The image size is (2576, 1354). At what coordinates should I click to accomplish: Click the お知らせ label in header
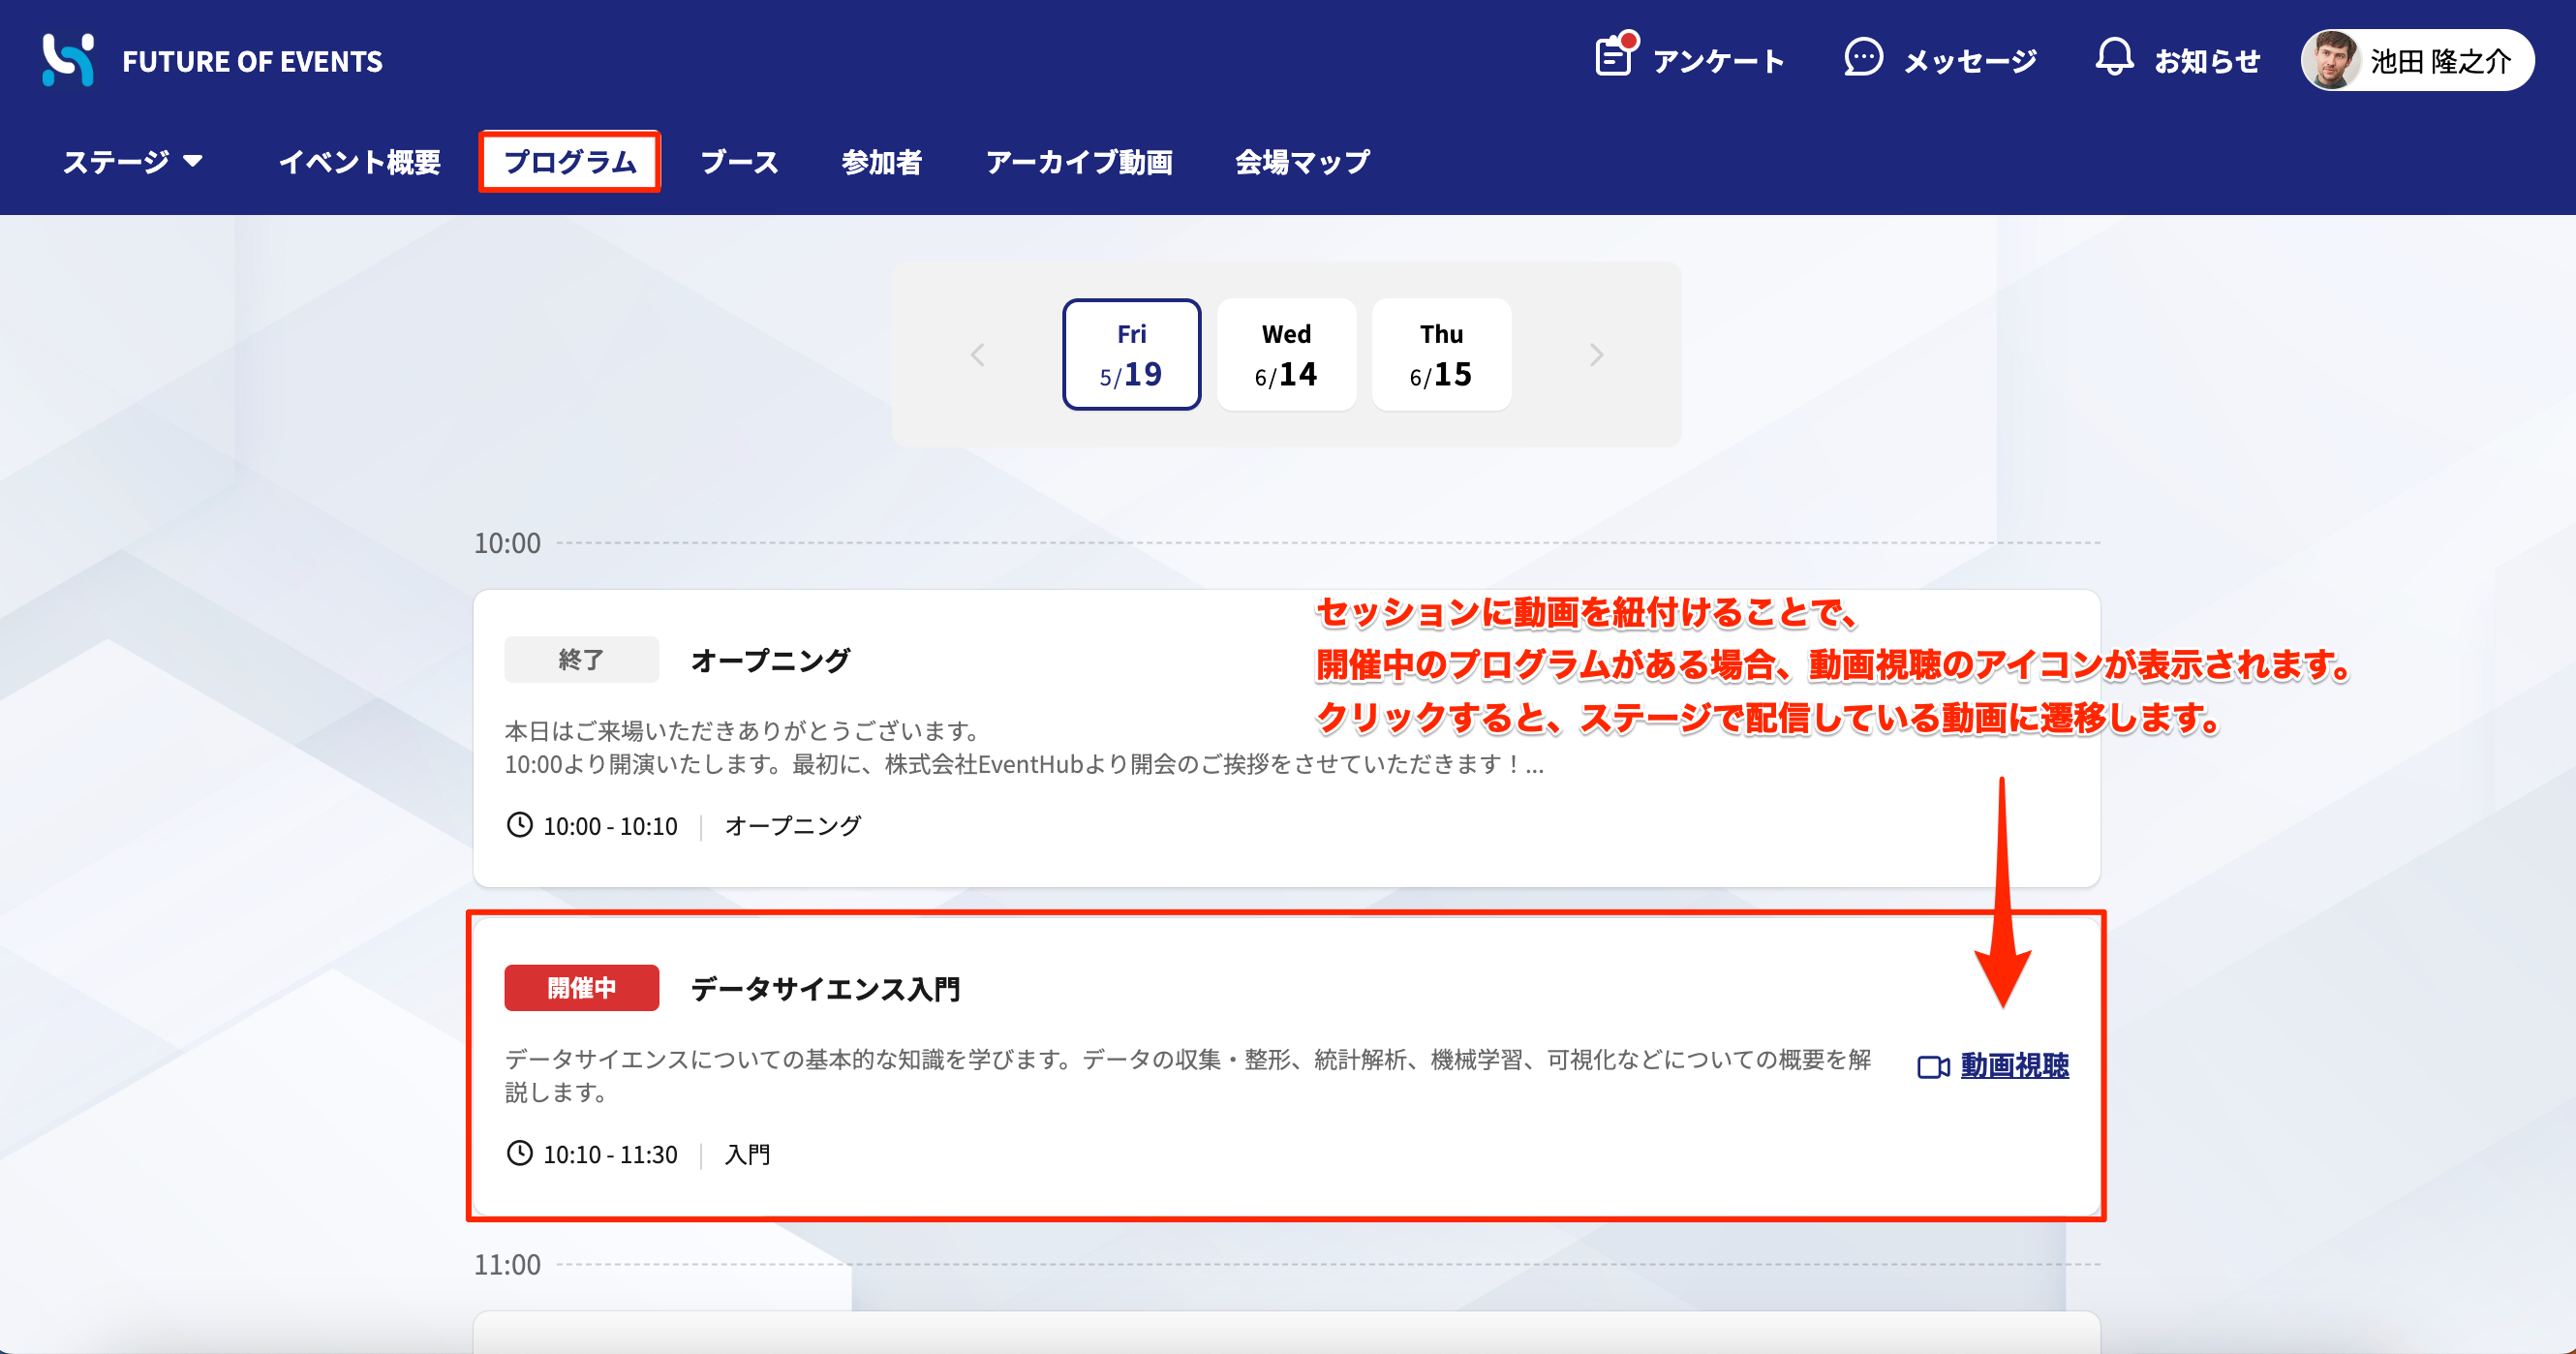(x=2207, y=61)
